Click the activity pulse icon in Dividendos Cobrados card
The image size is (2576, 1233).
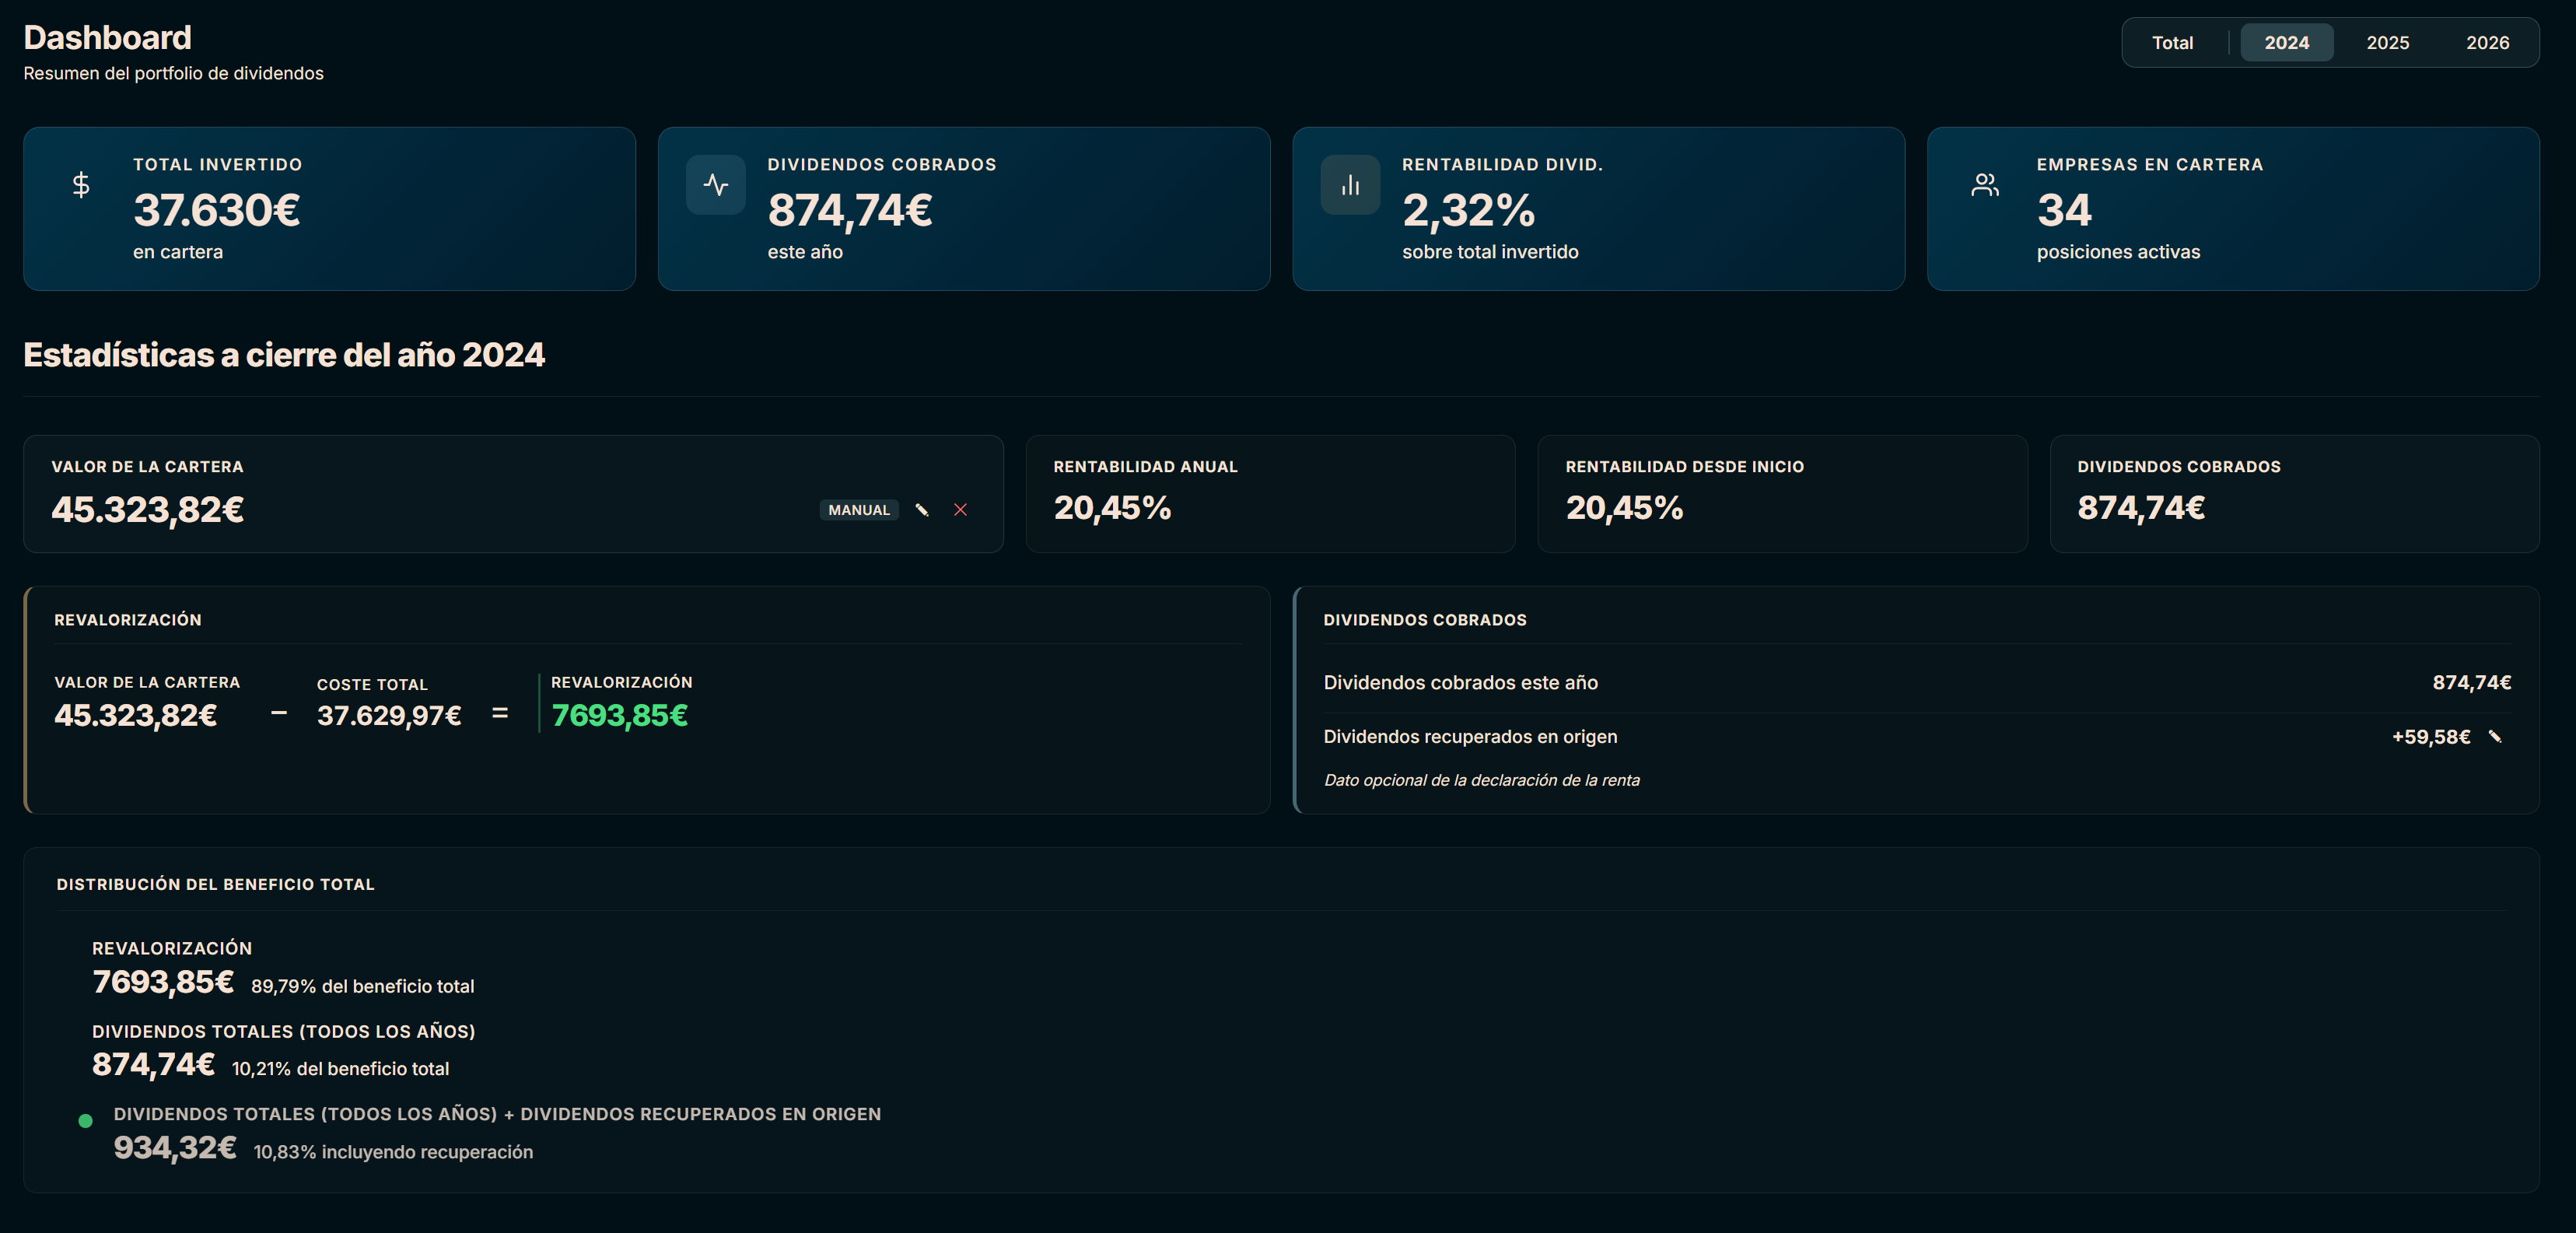[716, 185]
